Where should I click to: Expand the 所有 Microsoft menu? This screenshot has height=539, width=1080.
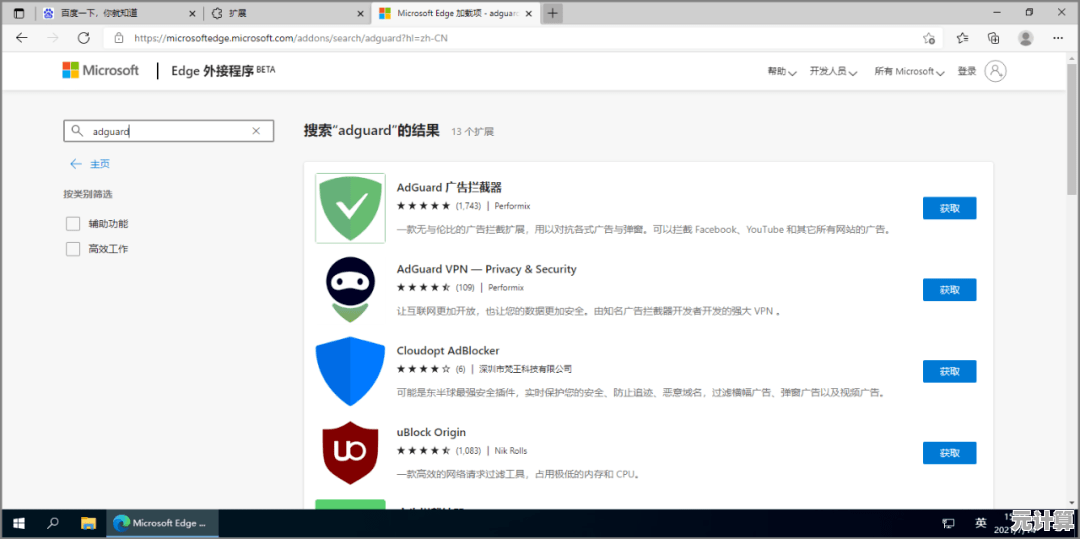[908, 72]
